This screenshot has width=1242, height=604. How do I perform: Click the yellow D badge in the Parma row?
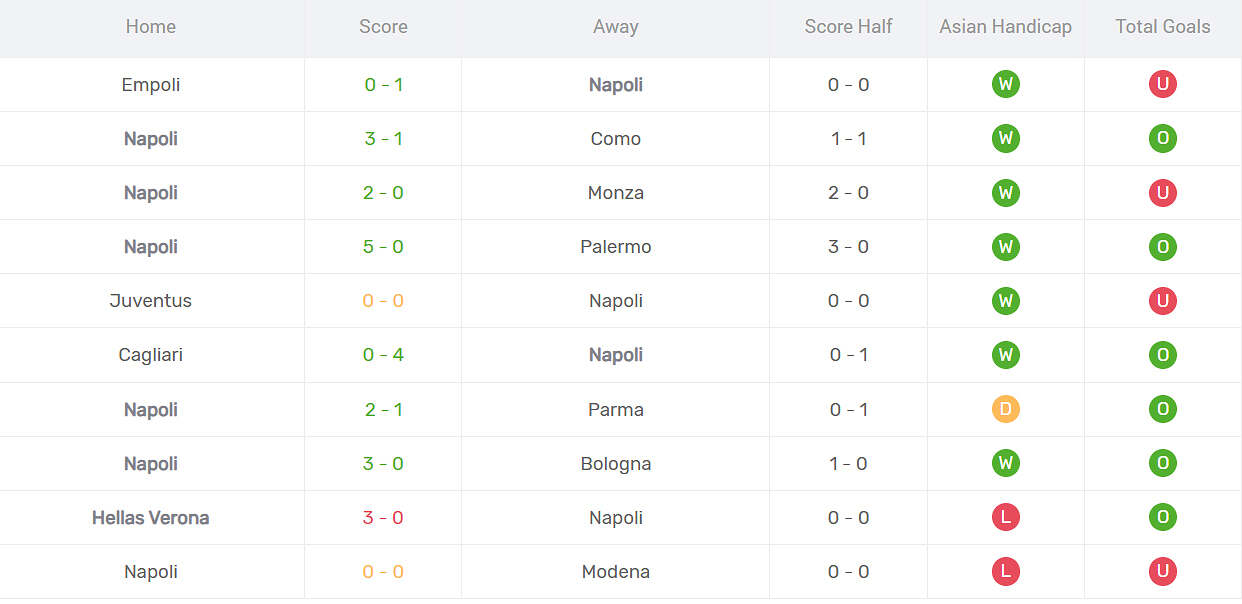click(x=1005, y=409)
